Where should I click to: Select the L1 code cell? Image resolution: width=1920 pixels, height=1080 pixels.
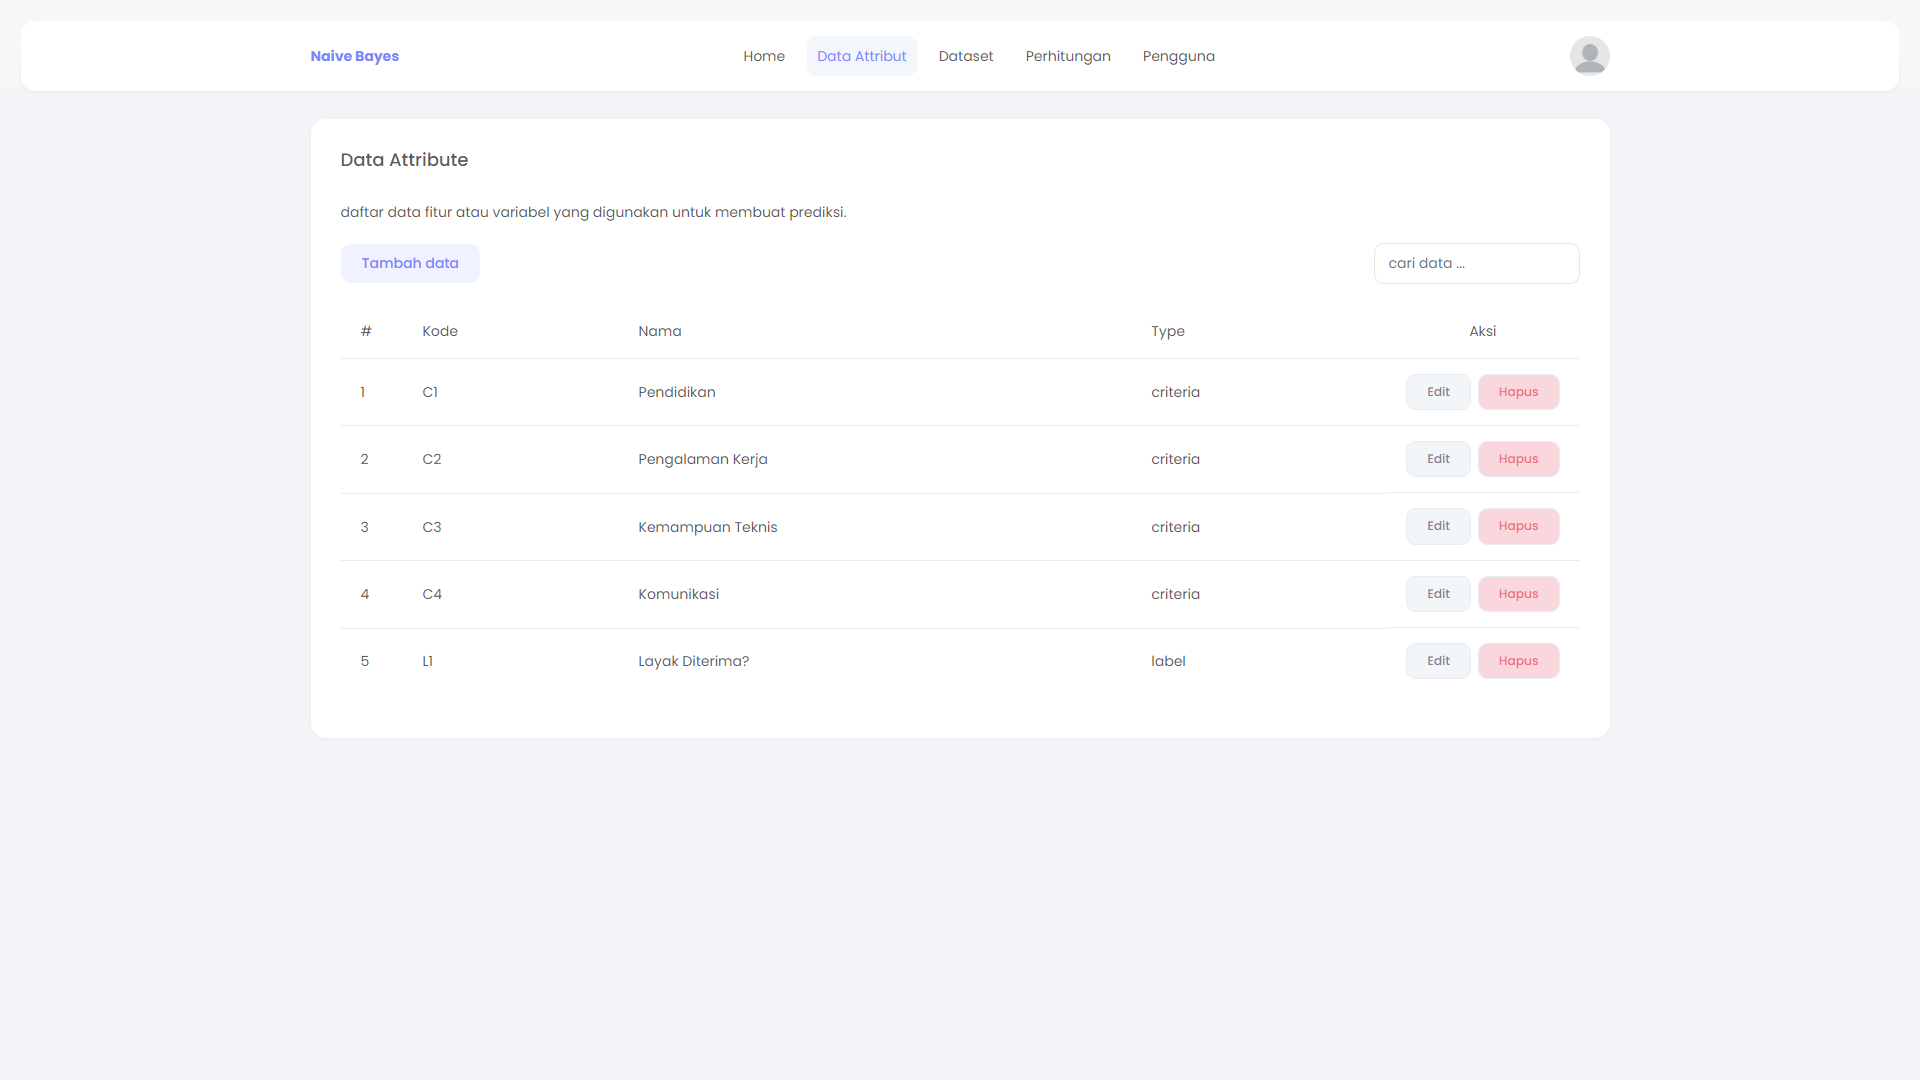click(427, 661)
